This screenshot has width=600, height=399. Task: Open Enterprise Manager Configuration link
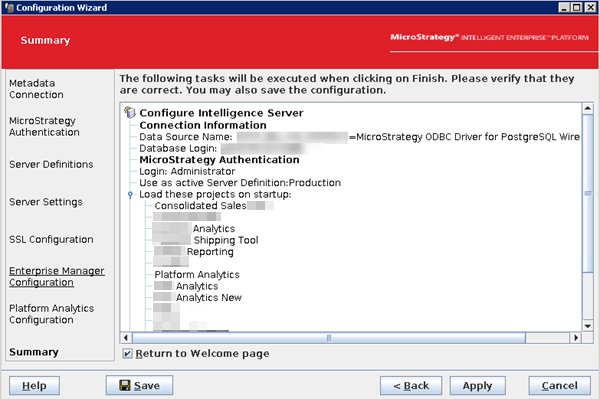[x=57, y=276]
